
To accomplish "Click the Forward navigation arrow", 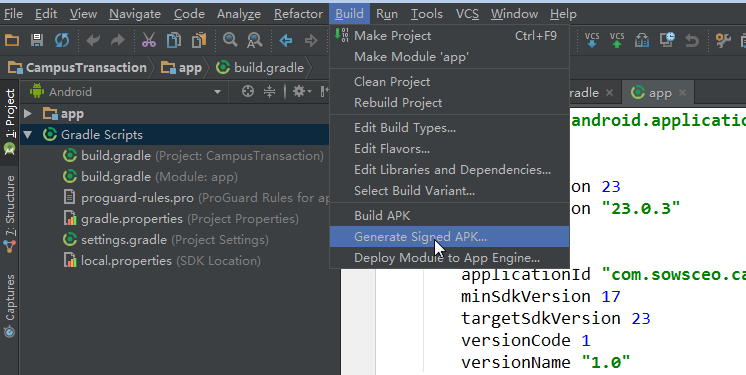I will (x=311, y=40).
